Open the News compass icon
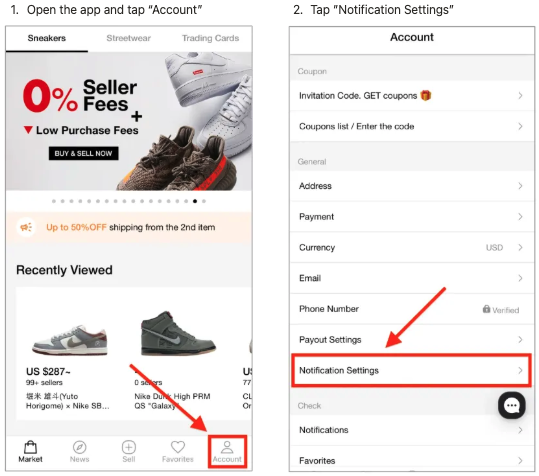539x476 pixels. tap(79, 447)
